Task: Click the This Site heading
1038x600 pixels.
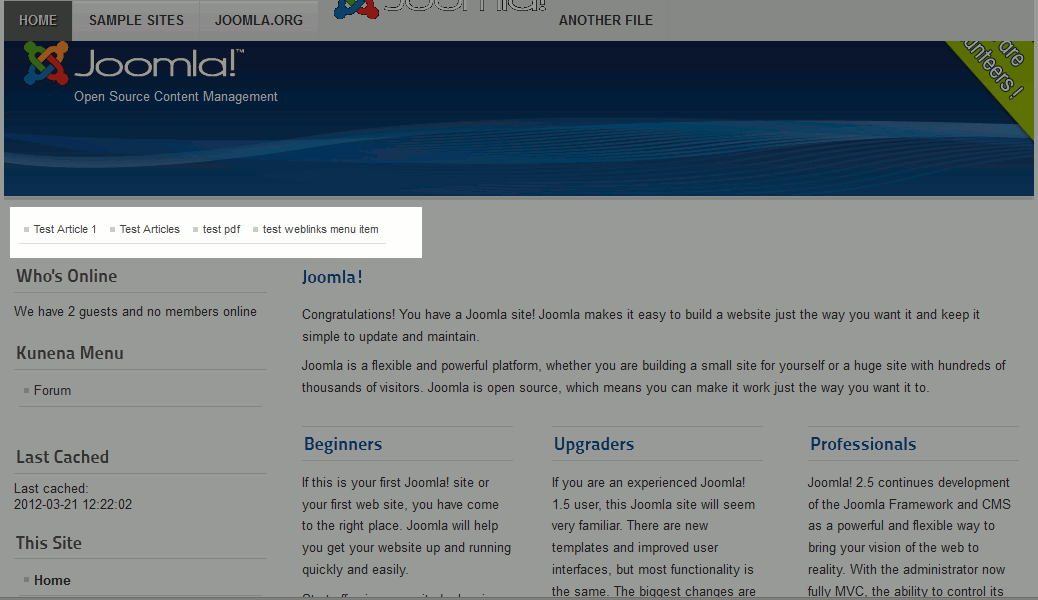Action: tap(49, 543)
